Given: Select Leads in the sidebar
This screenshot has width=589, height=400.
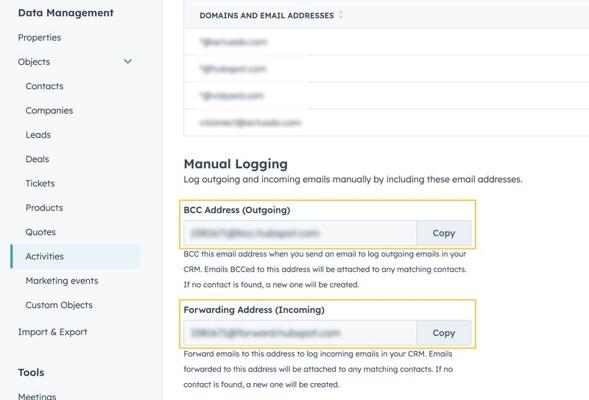Looking at the screenshot, I should tap(38, 135).
